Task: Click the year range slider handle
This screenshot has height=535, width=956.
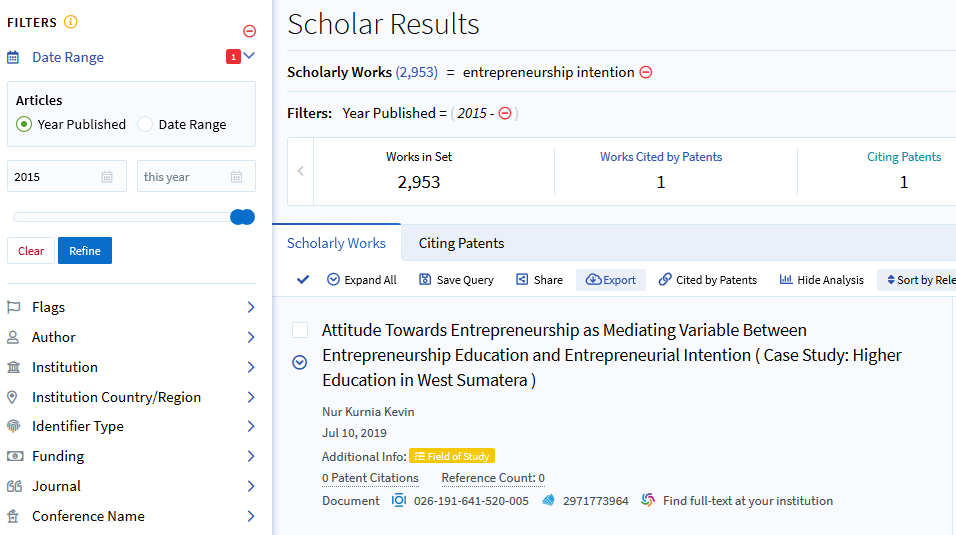Action: [242, 217]
